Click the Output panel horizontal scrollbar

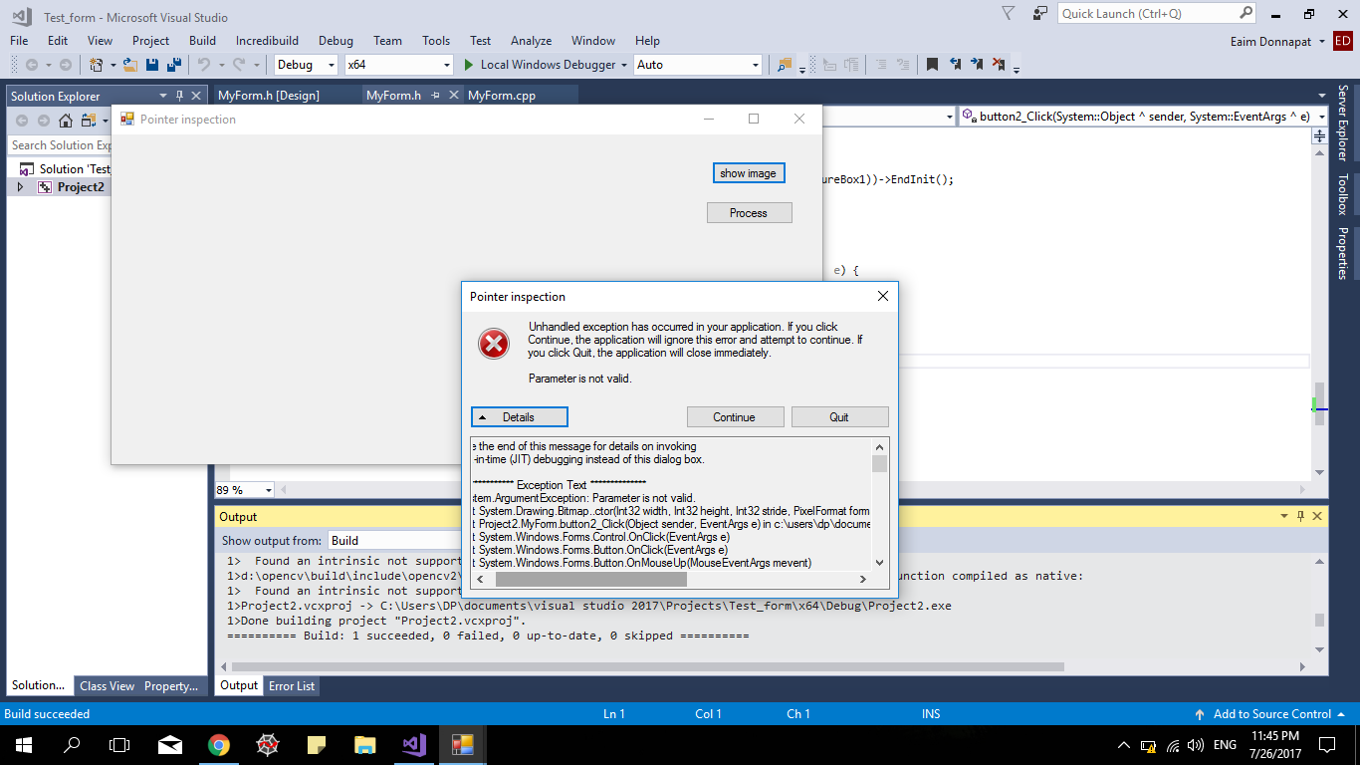[x=647, y=666]
